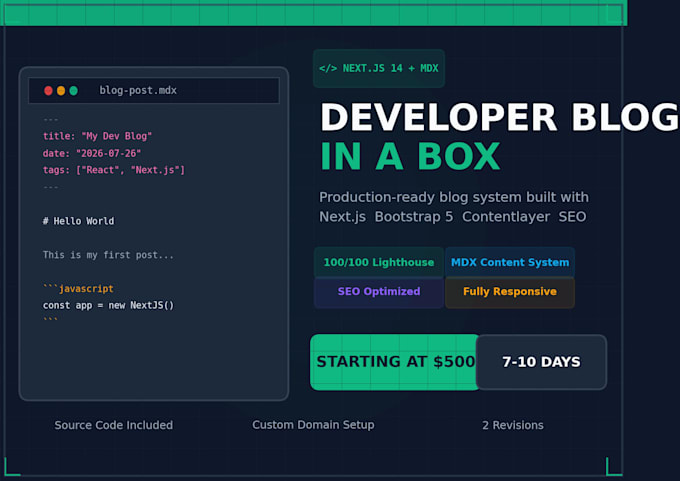This screenshot has height=481, width=680.
Task: Select the MDX Content System badge
Action: (x=510, y=262)
